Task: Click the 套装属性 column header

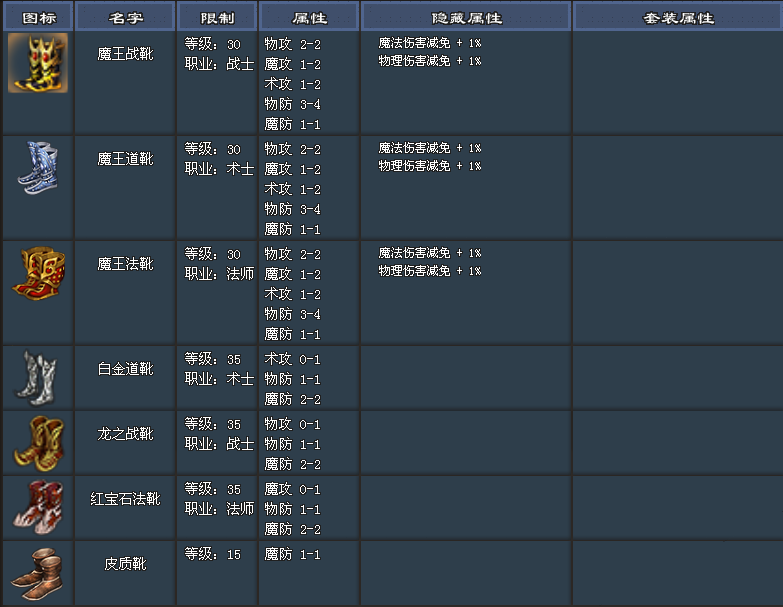Action: point(678,18)
